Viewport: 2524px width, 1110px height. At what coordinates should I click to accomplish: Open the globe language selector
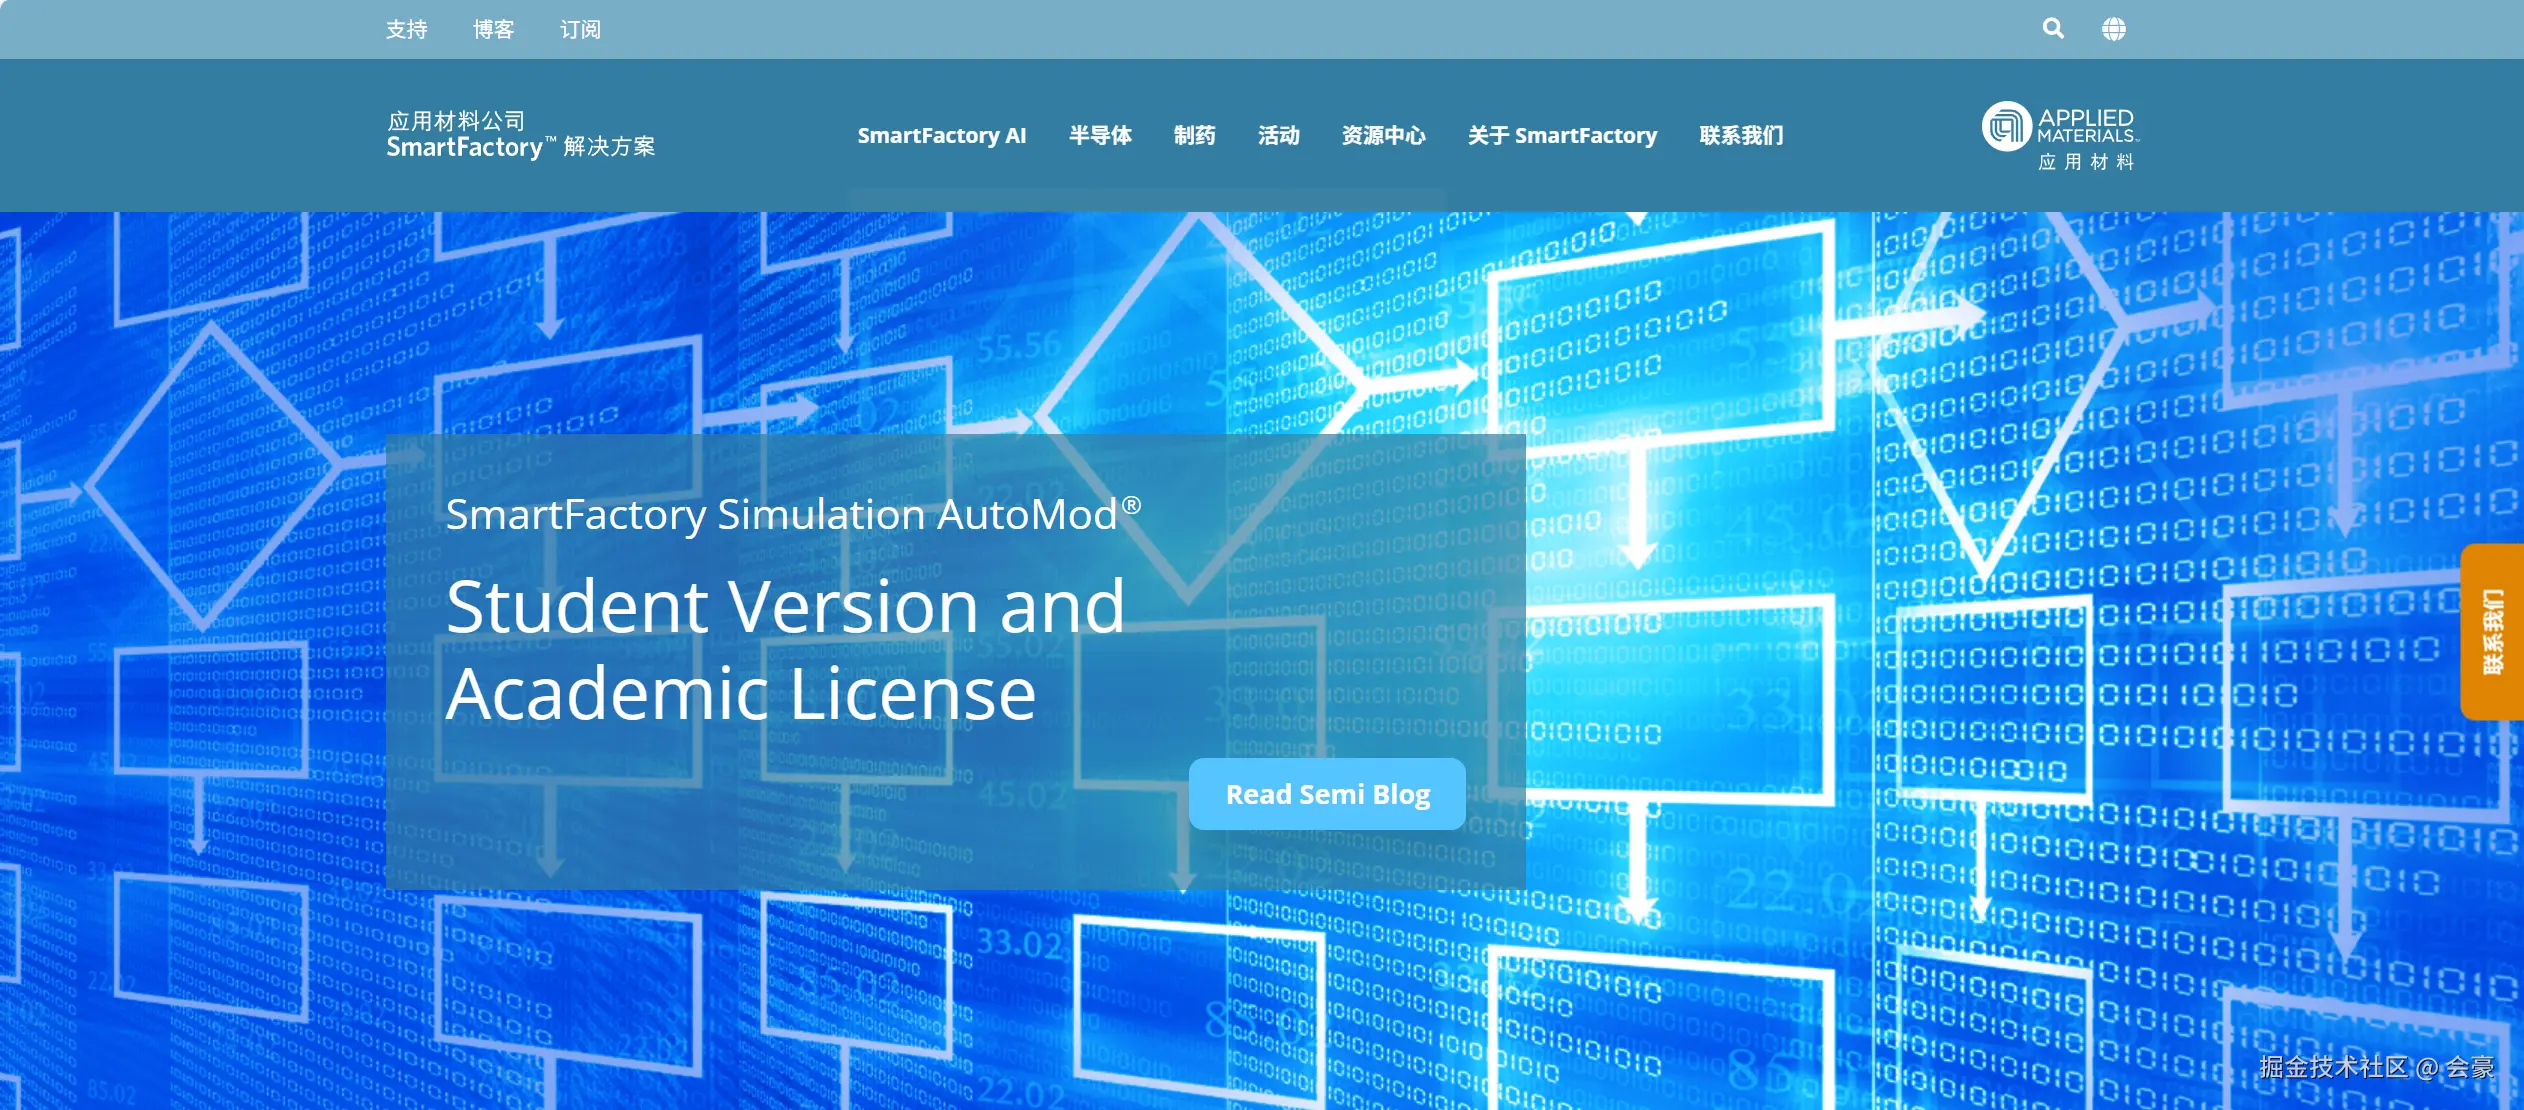point(2113,29)
